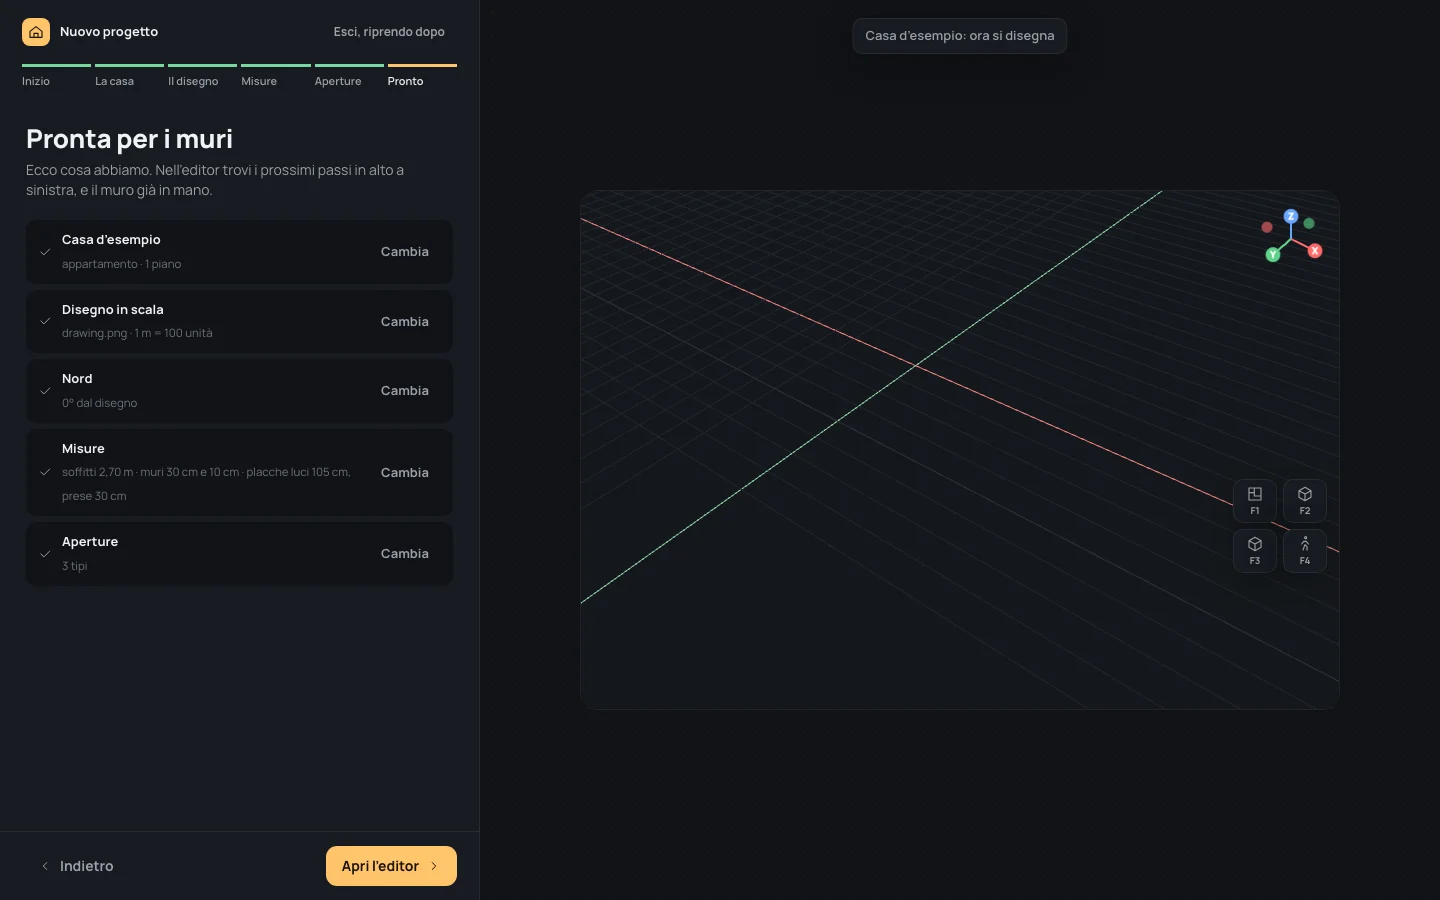The width and height of the screenshot is (1440, 900).
Task: Click the arrow chevron on Apri l'editor
Action: pos(434,866)
